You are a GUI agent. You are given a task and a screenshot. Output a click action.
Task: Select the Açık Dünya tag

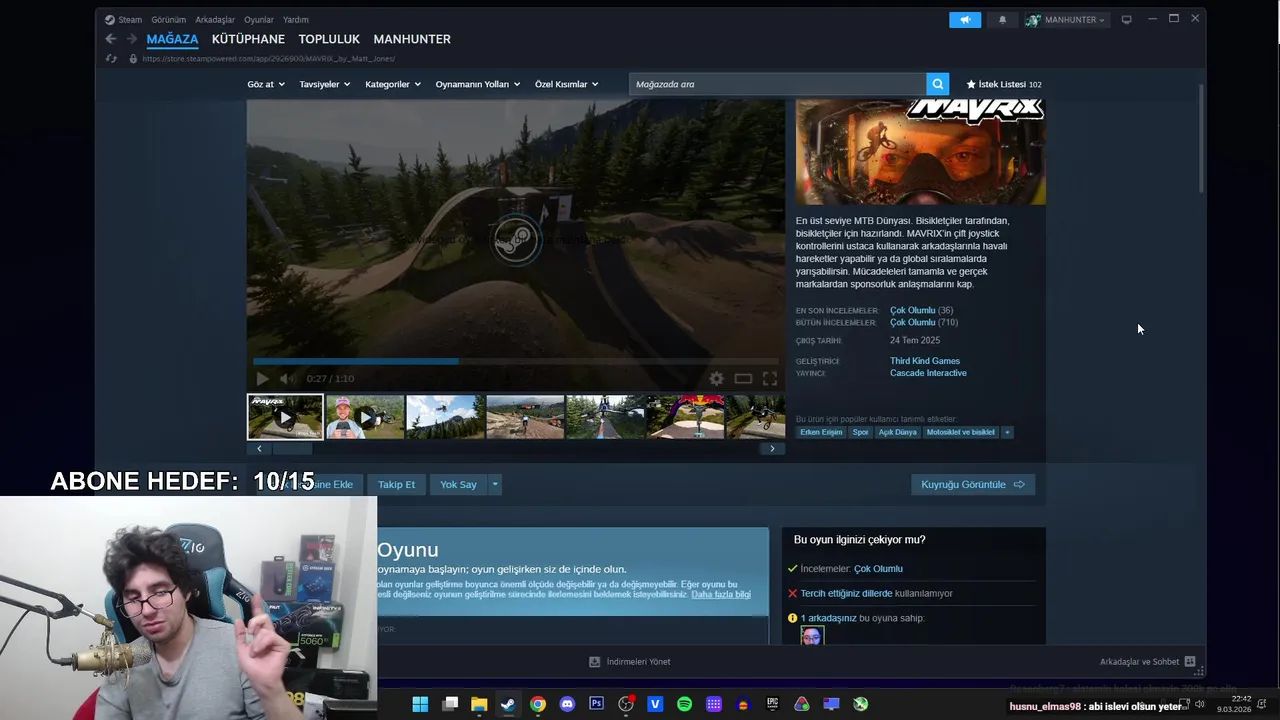(897, 432)
